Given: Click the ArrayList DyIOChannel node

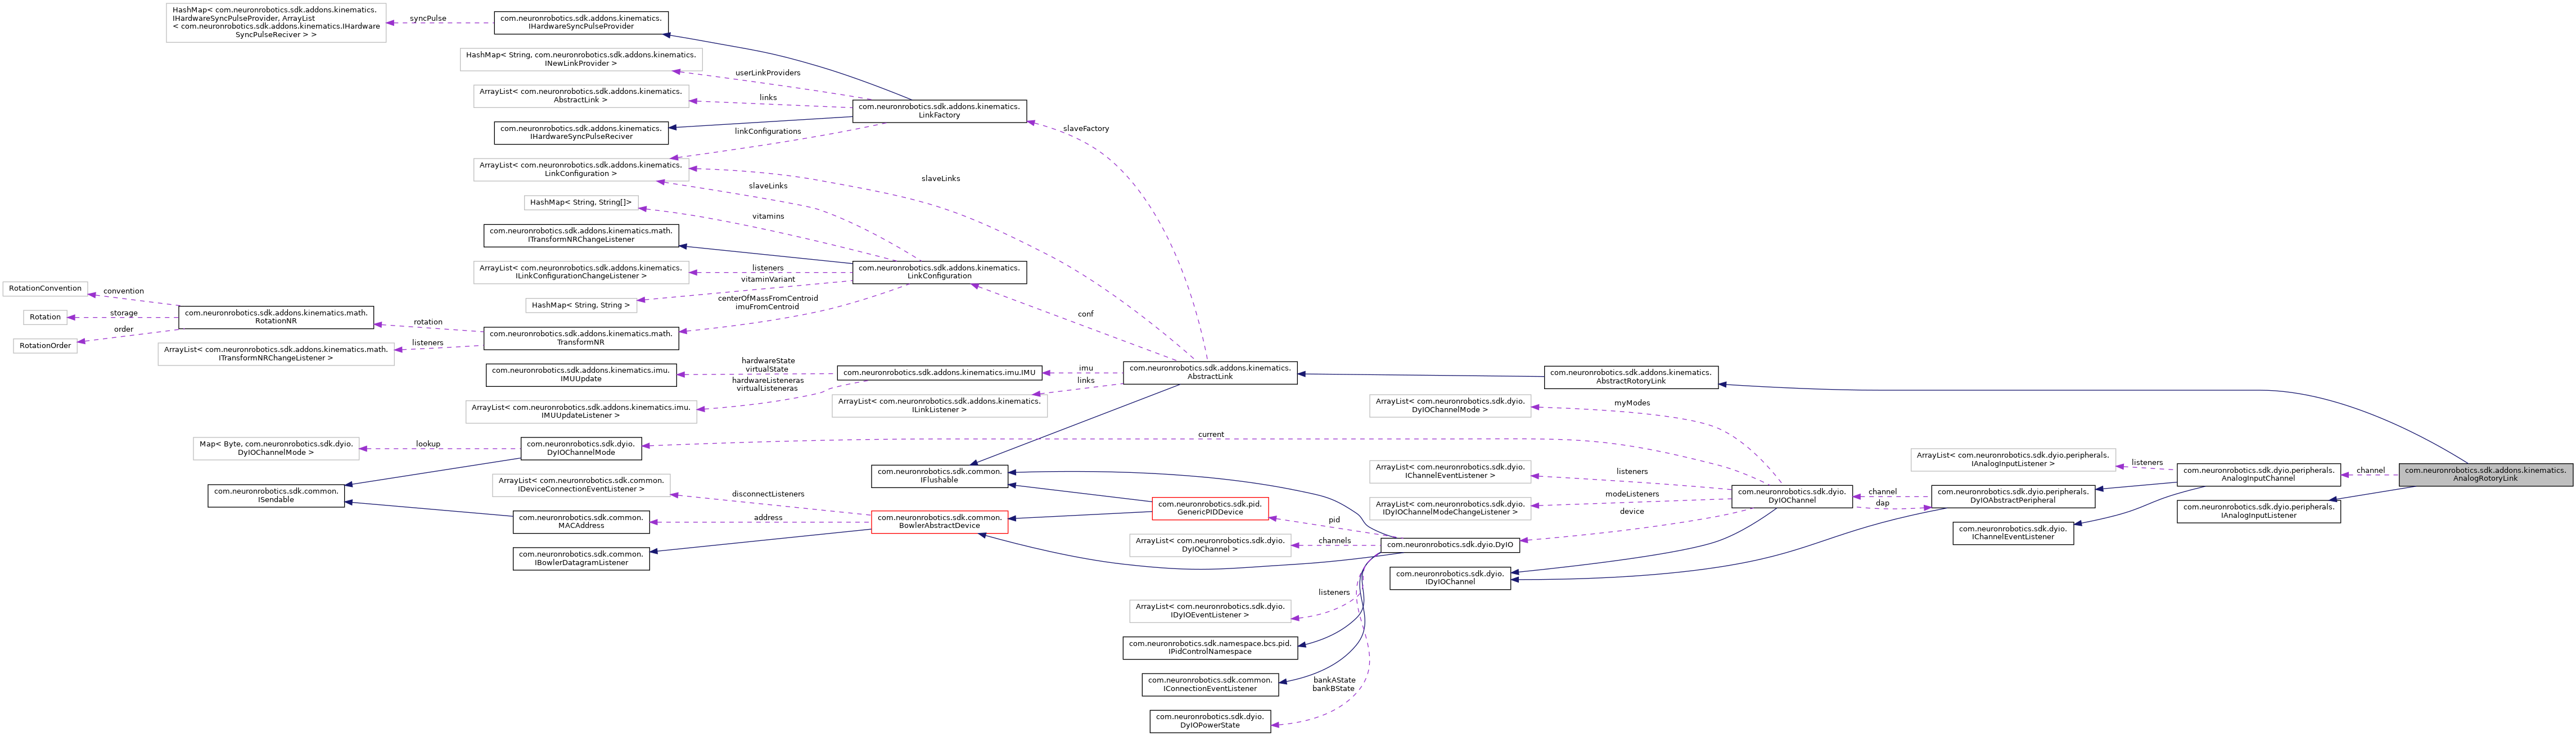Looking at the screenshot, I should 1210,546.
